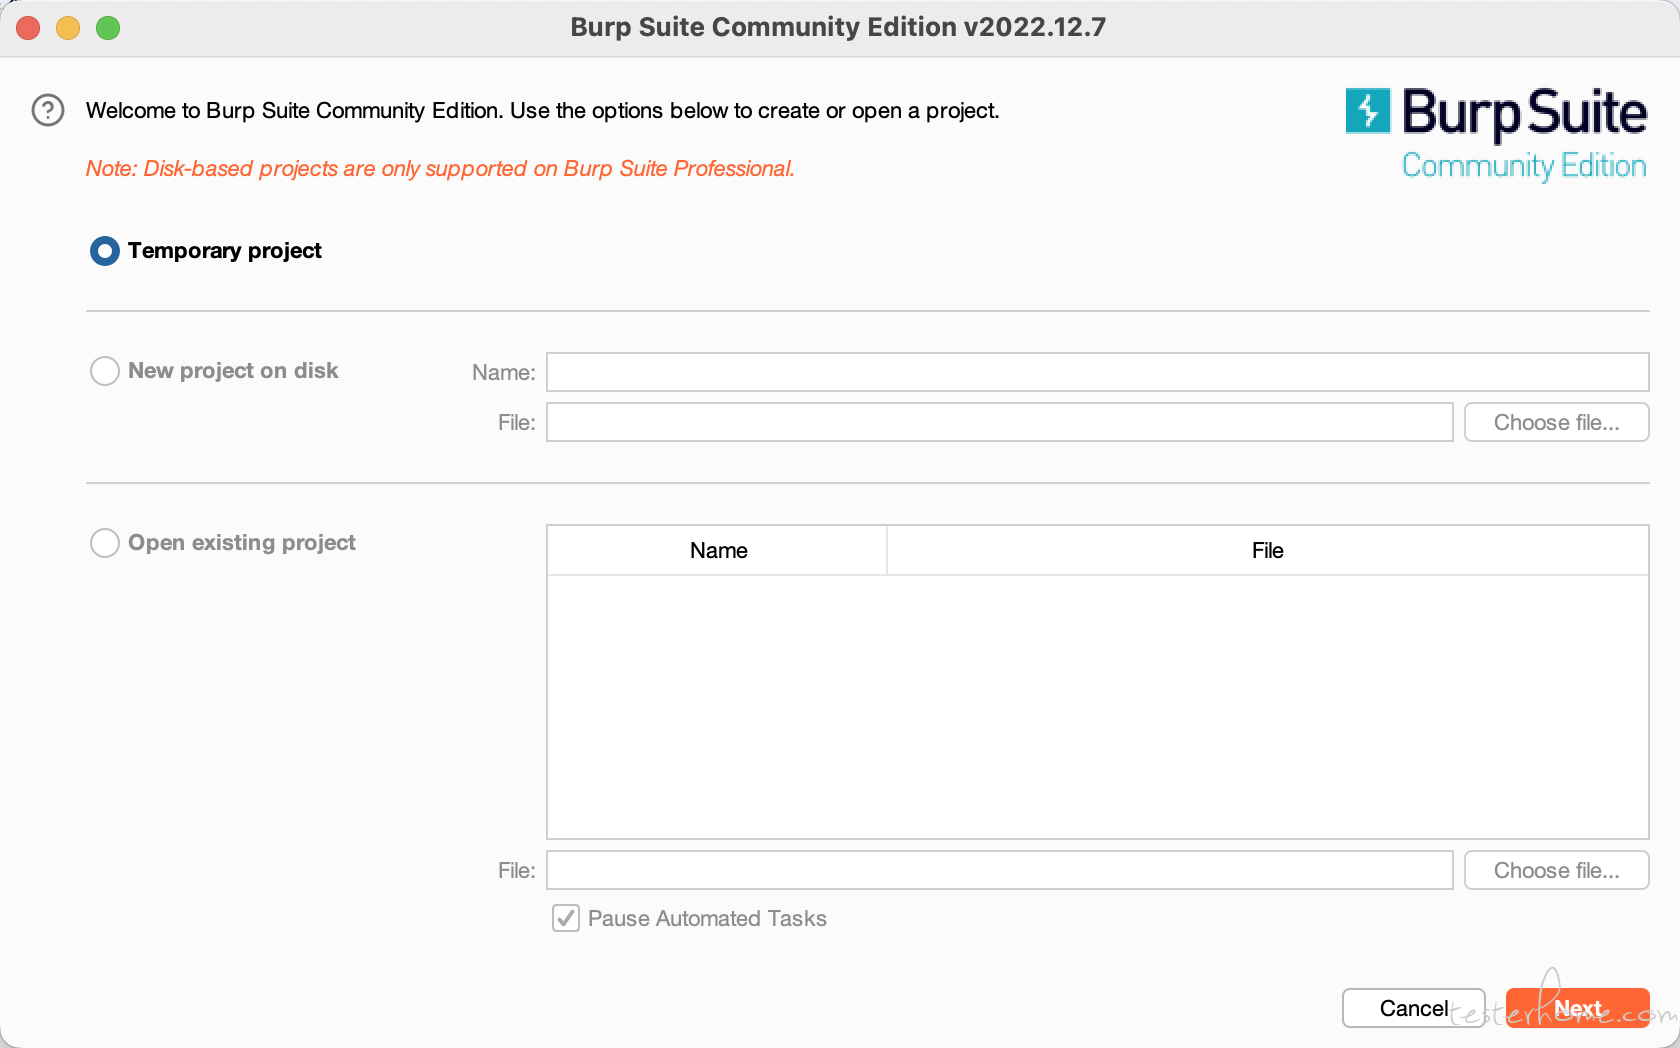Click the new project Name input field
1680x1048 pixels.
tap(1097, 372)
